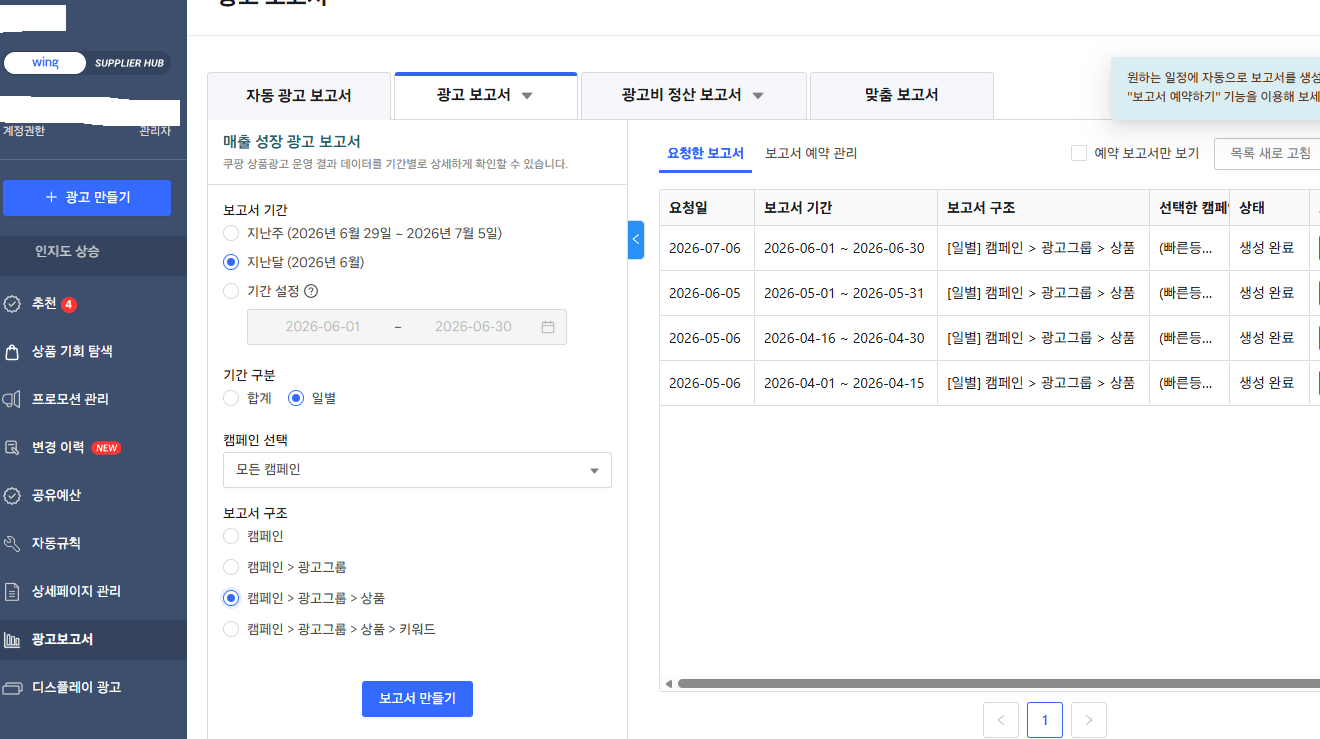The width and height of the screenshot is (1320, 739).
Task: Go to previous page arrow
Action: (1001, 720)
